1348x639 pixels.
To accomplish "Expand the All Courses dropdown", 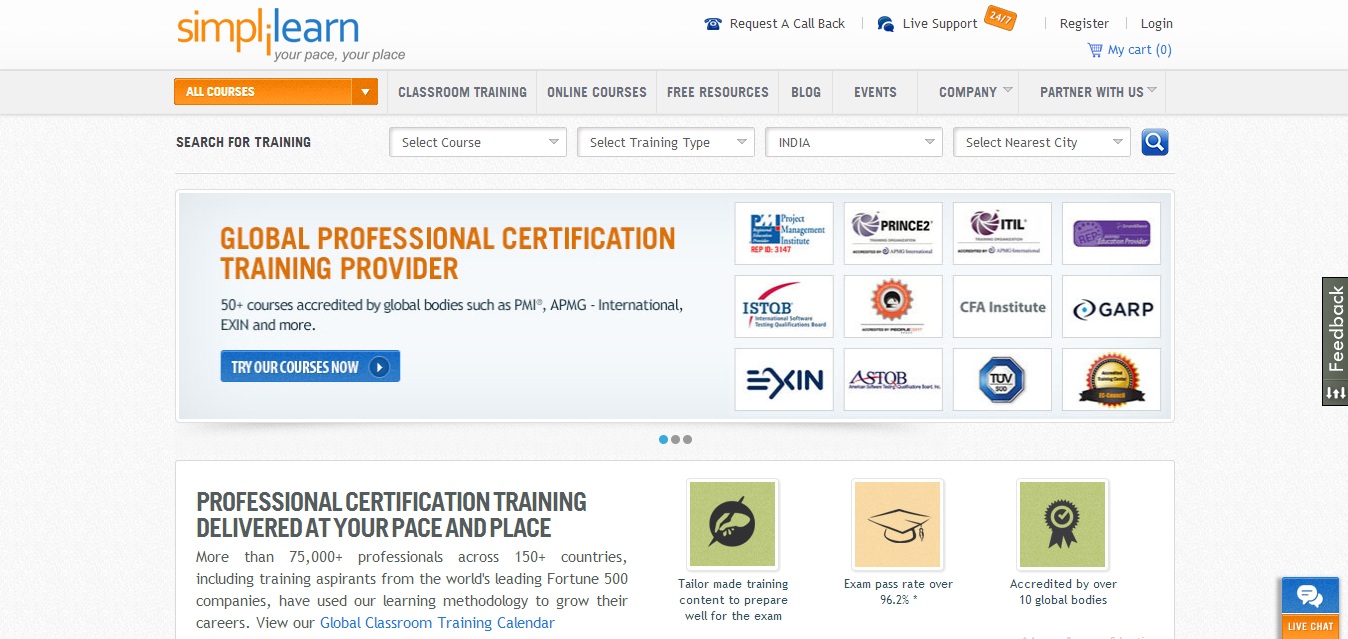I will click(276, 92).
